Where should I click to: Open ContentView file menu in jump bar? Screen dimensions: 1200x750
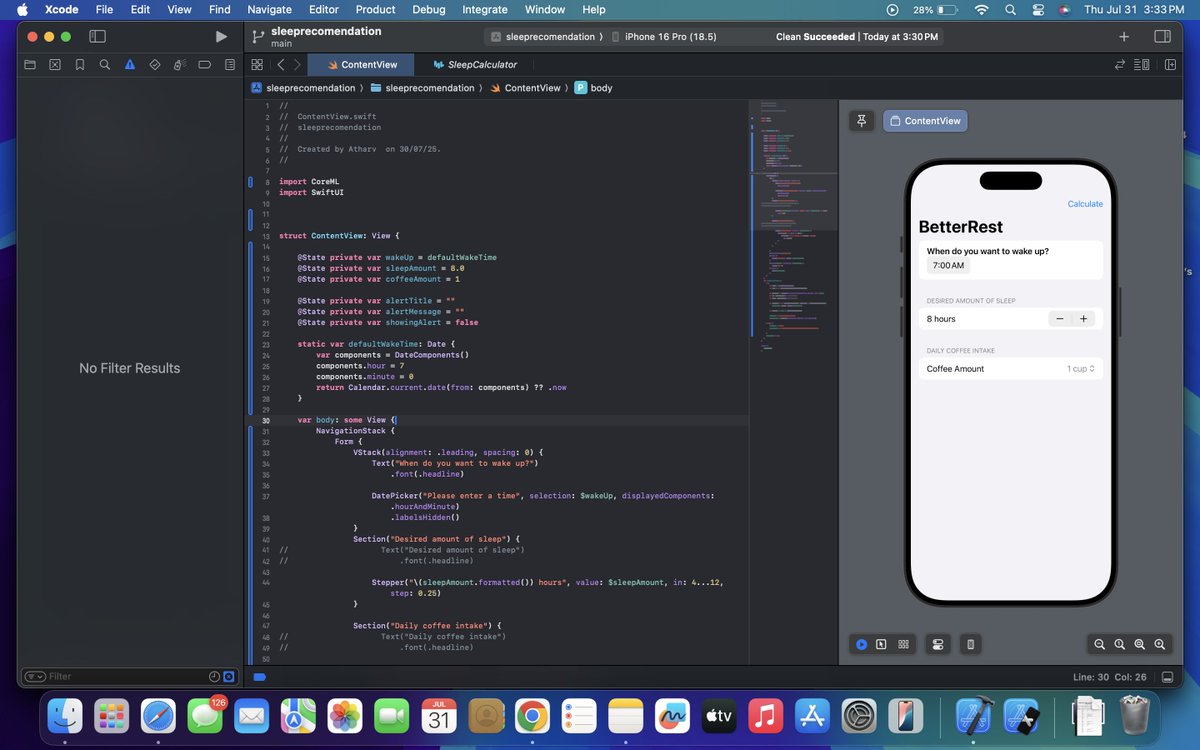pos(525,88)
